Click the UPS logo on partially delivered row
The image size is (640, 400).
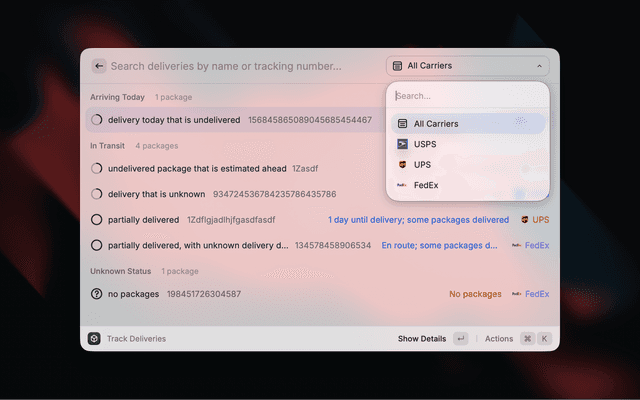[x=525, y=219]
